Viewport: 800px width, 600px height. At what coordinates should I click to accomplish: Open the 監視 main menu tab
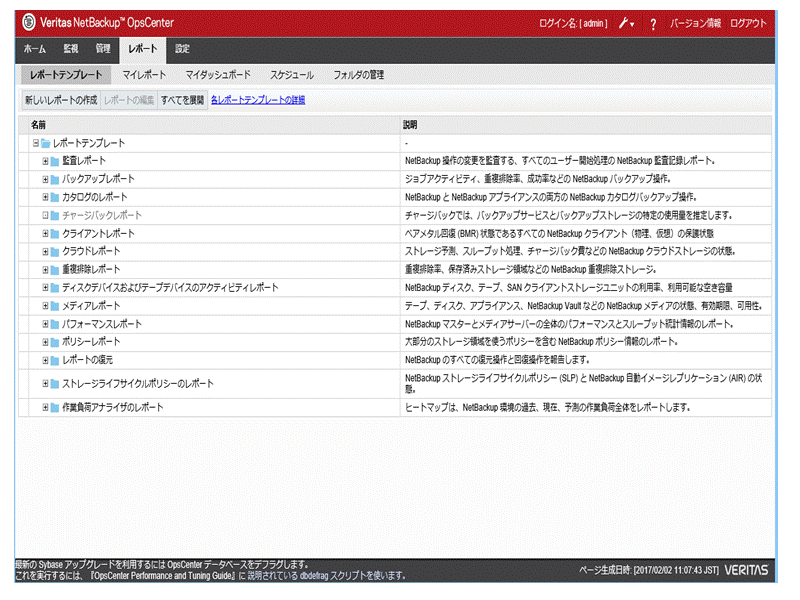coord(70,49)
